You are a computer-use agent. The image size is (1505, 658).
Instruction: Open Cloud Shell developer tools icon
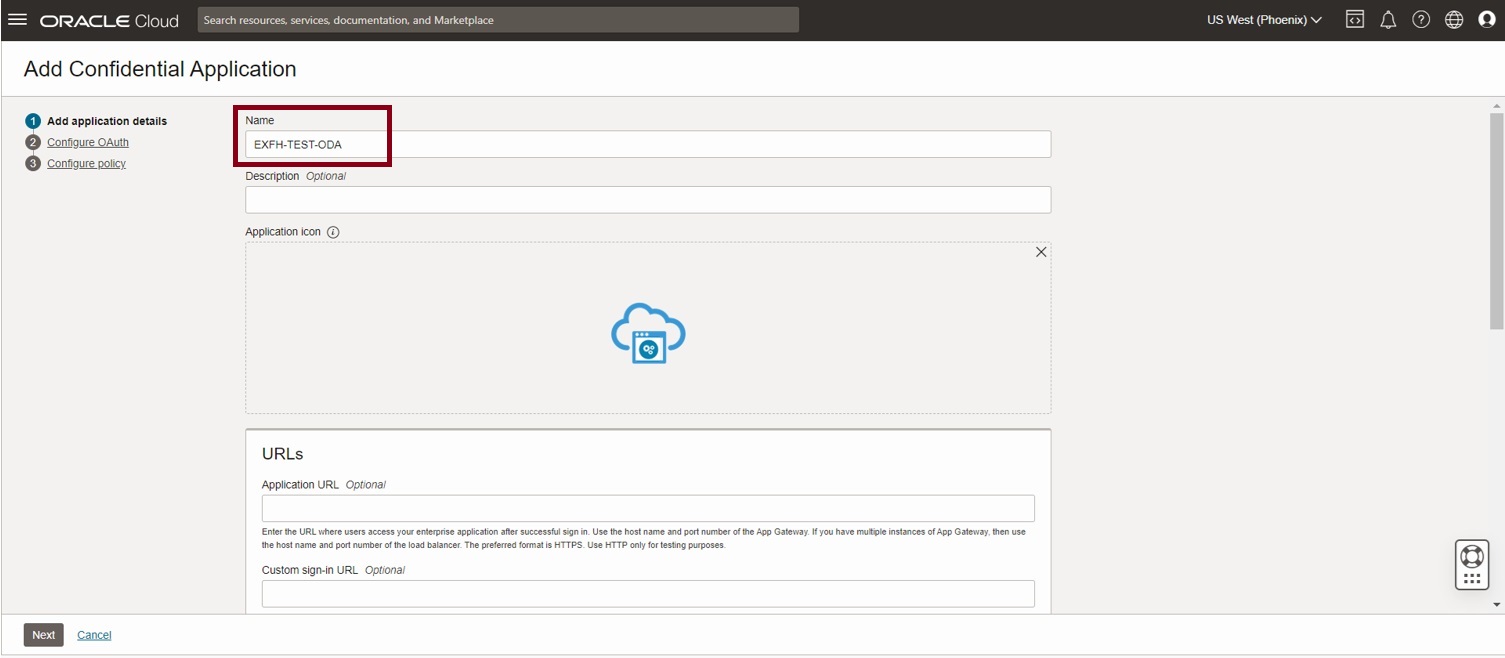1354,20
